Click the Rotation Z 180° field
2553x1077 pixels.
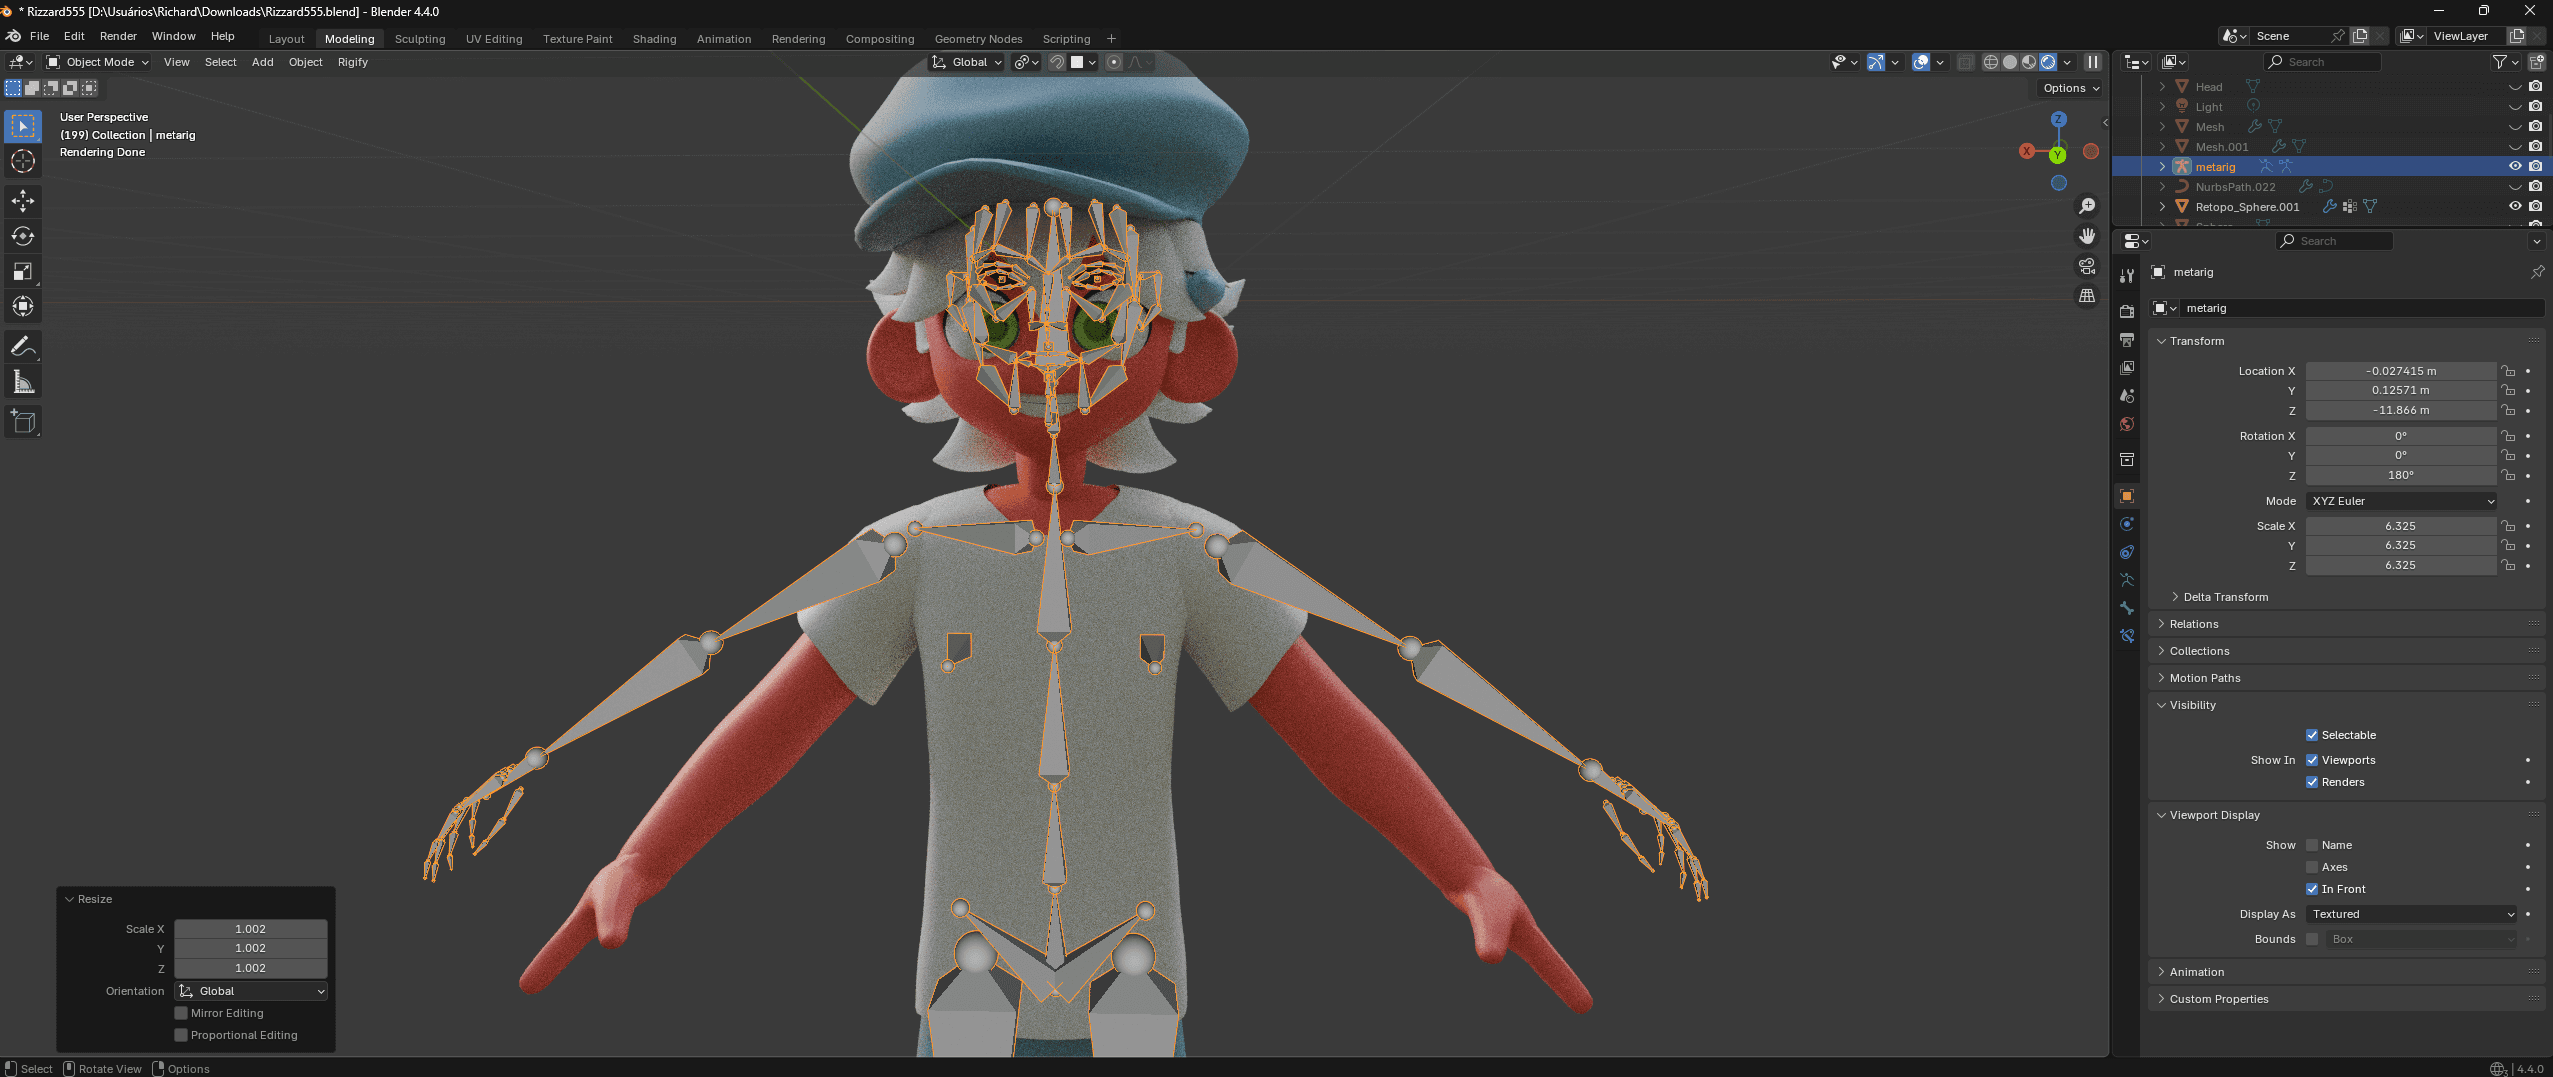[2401, 476]
